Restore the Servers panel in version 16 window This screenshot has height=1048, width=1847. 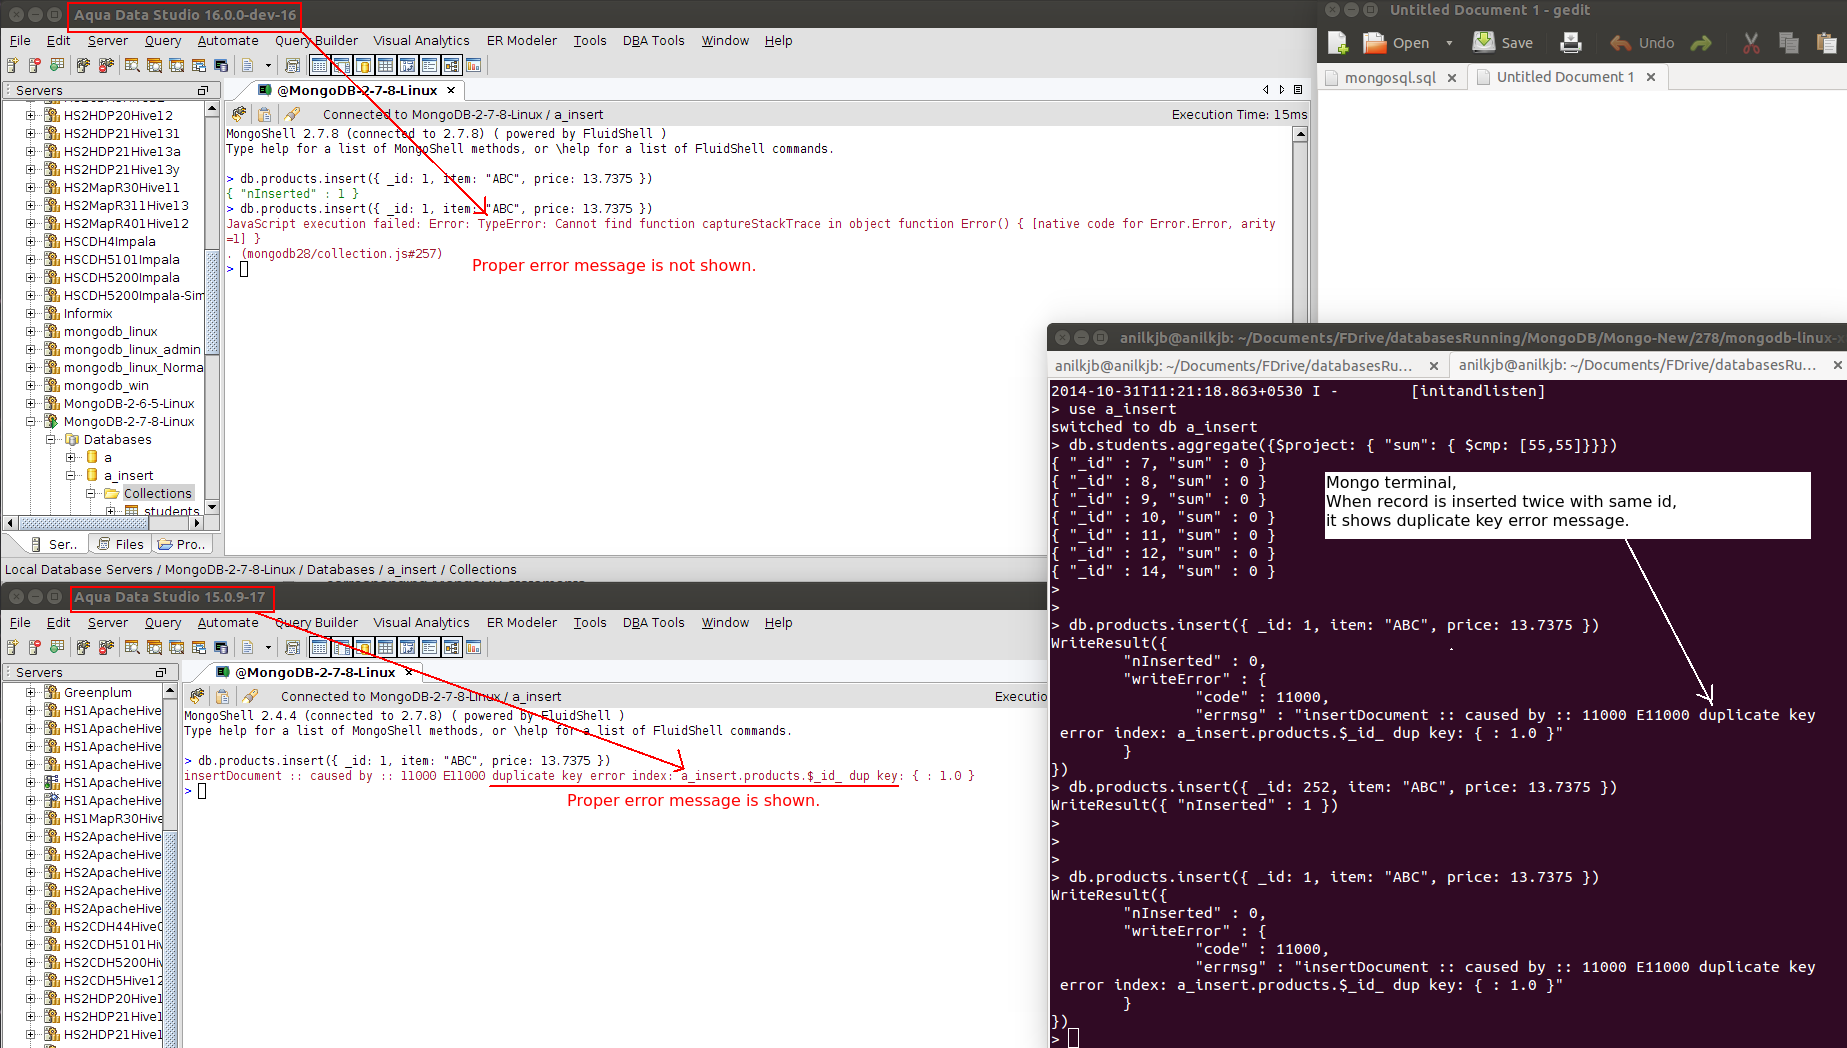point(203,90)
